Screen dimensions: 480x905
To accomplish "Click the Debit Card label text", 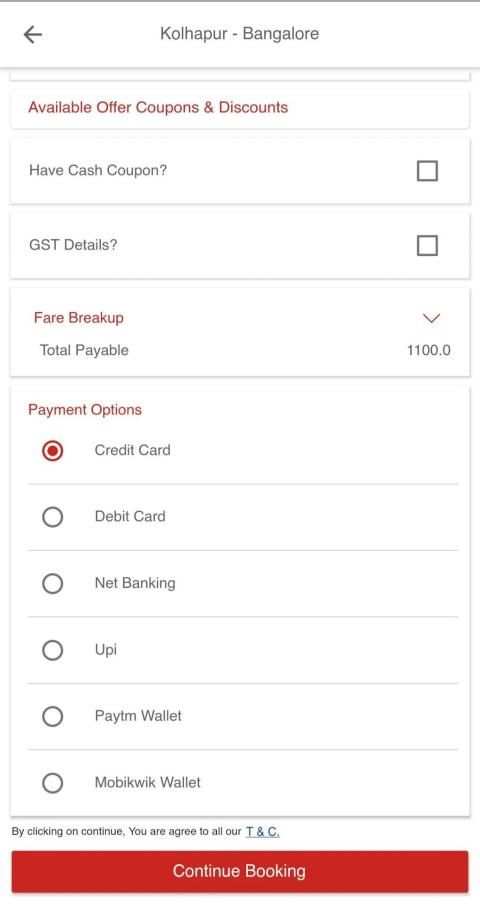I will point(130,516).
